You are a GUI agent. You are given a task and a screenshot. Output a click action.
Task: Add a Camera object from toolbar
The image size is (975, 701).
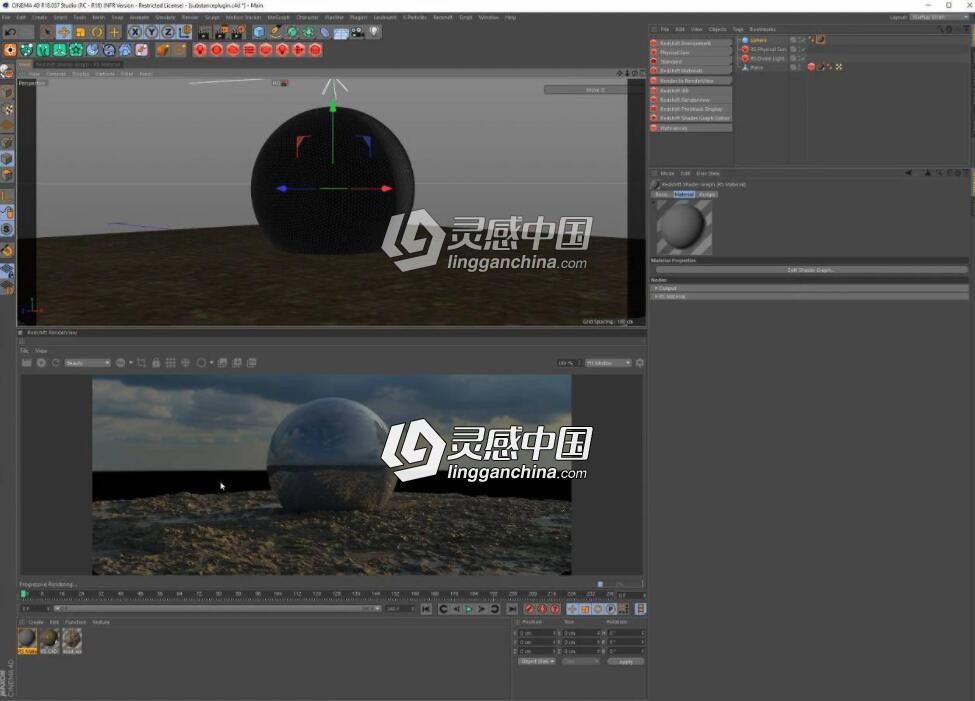(358, 32)
